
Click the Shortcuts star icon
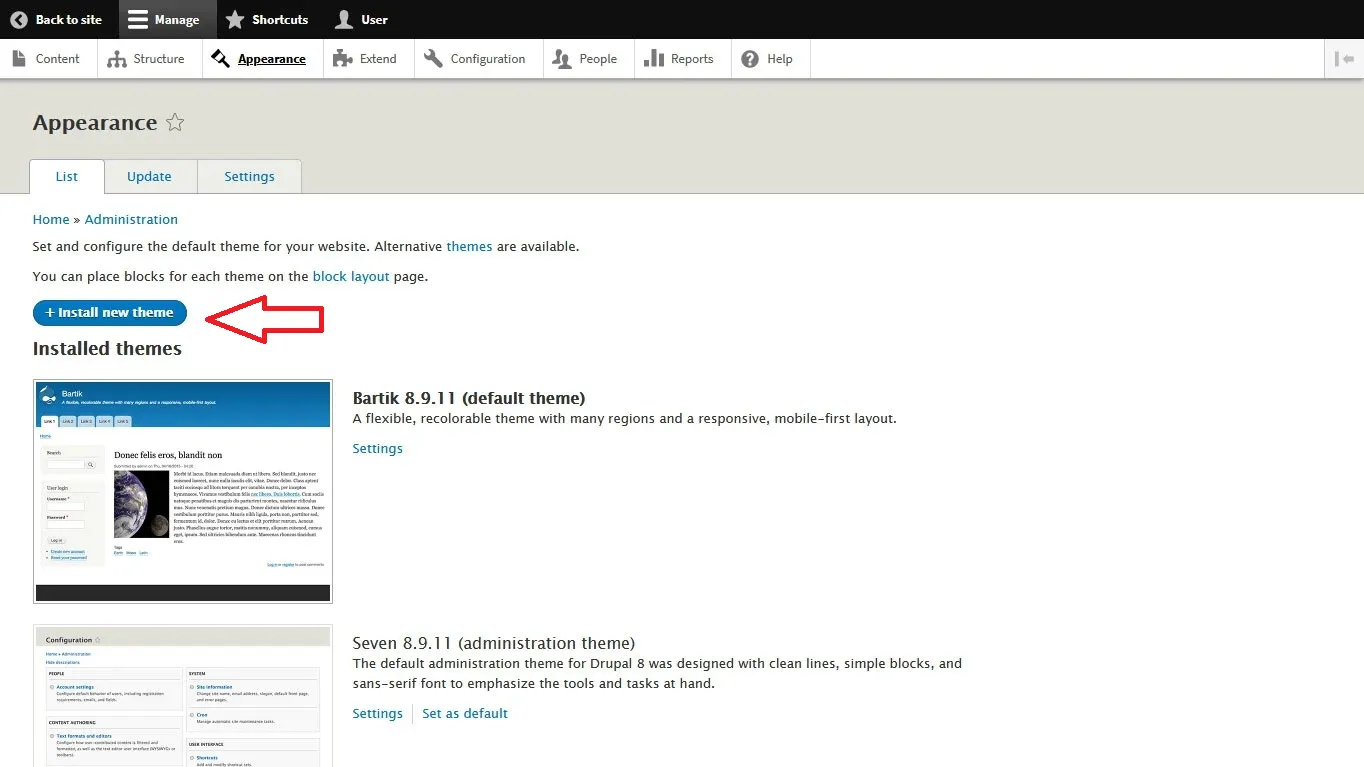(x=234, y=19)
